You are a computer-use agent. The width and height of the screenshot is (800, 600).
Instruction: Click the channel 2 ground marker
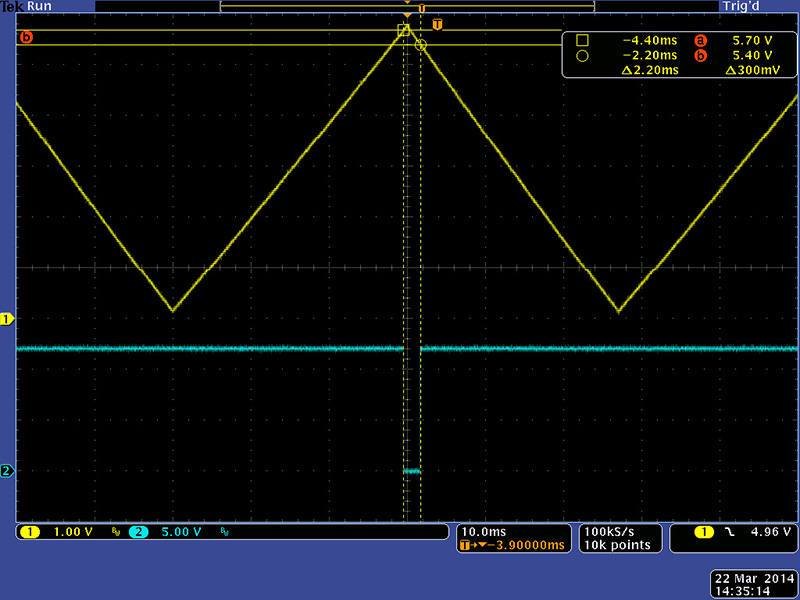point(8,471)
